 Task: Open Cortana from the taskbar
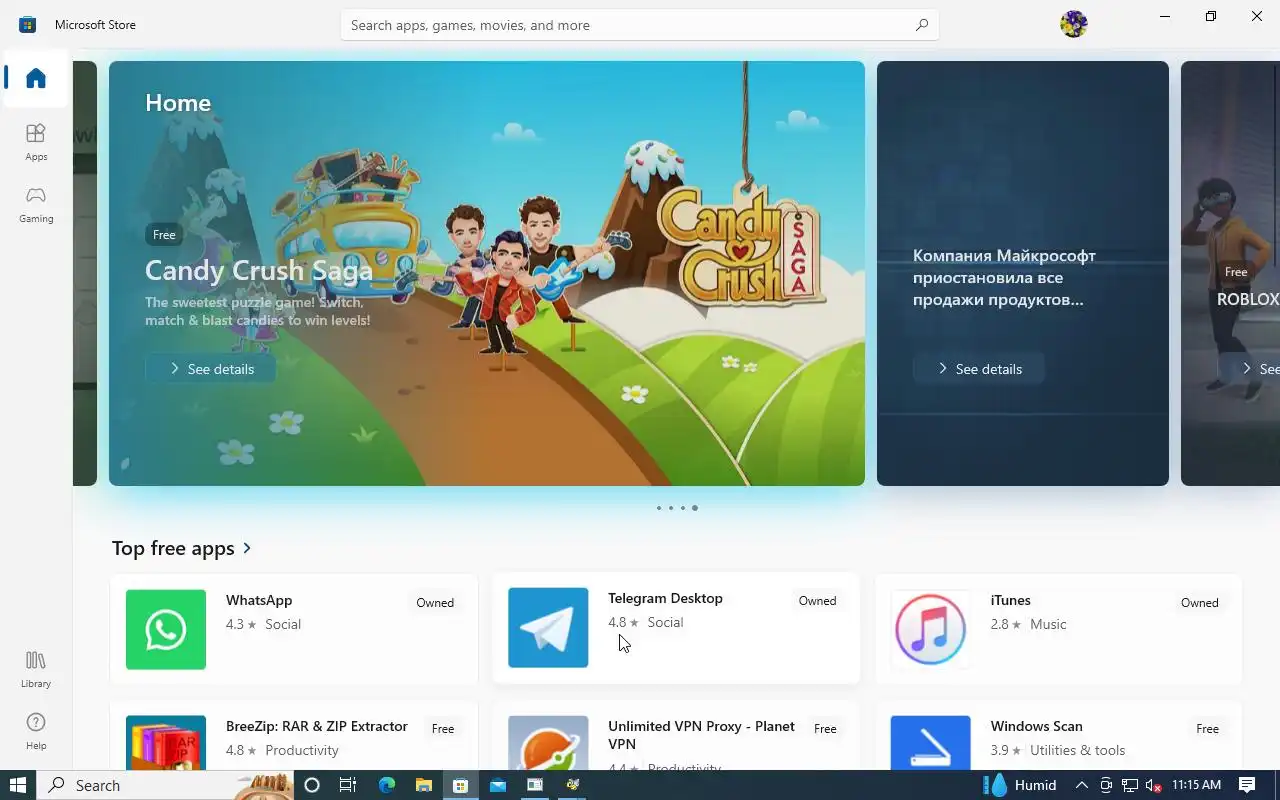(311, 785)
